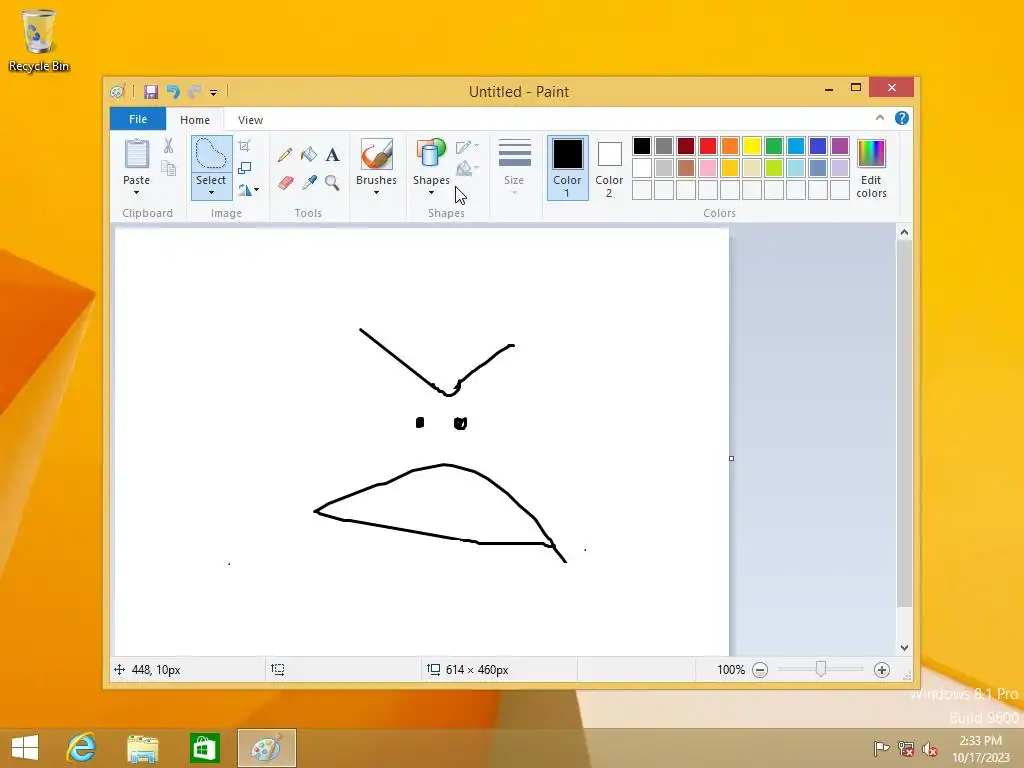Click the Save icon in Quick Access Toolbar
Viewport: 1024px width, 768px height.
point(151,91)
